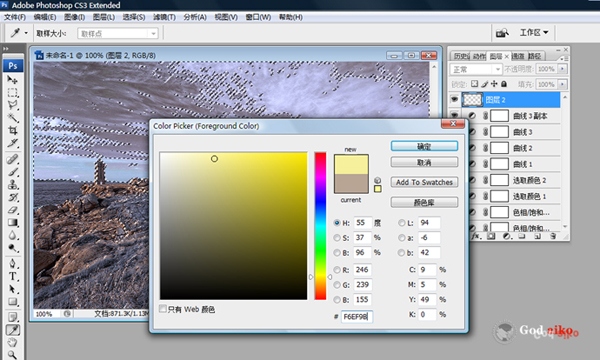600x360 pixels.
Task: Click the create new layer icon
Action: (x=538, y=236)
